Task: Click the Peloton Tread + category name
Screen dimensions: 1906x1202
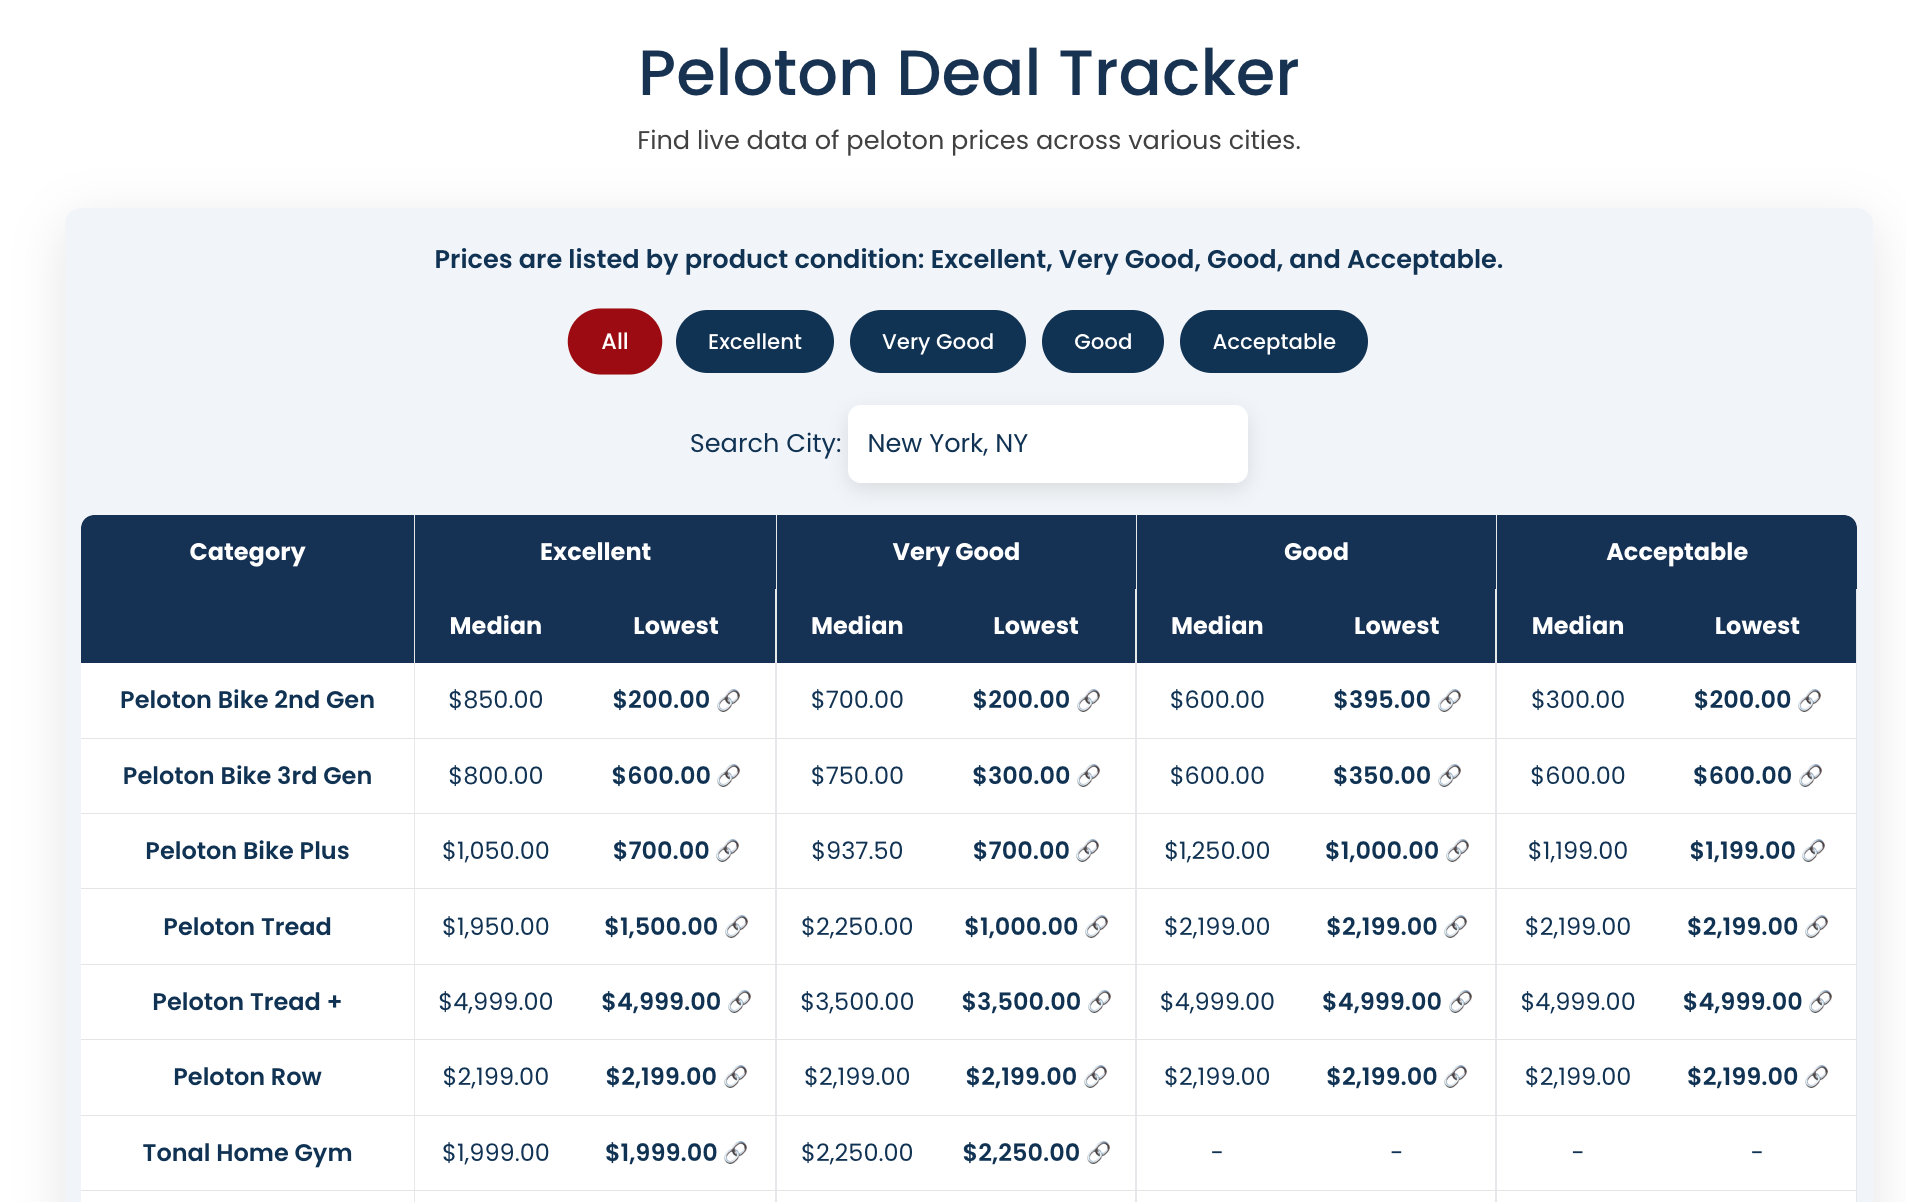Action: click(247, 1002)
